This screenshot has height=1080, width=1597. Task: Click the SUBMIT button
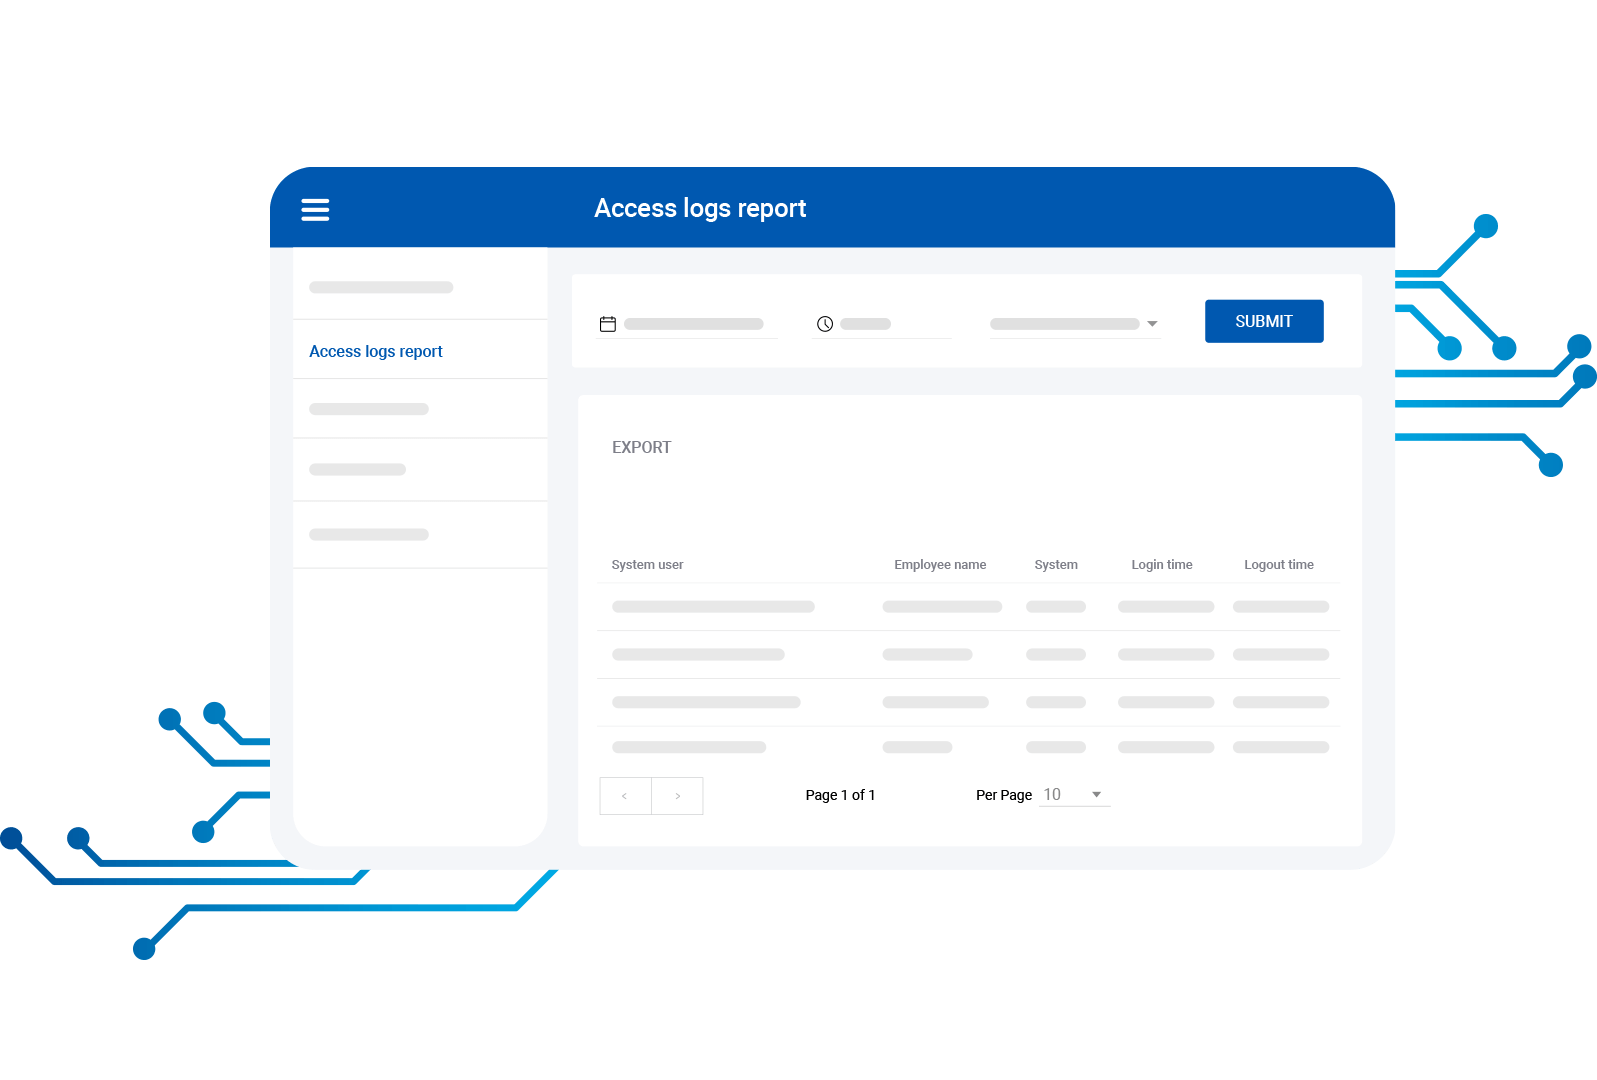pos(1264,321)
